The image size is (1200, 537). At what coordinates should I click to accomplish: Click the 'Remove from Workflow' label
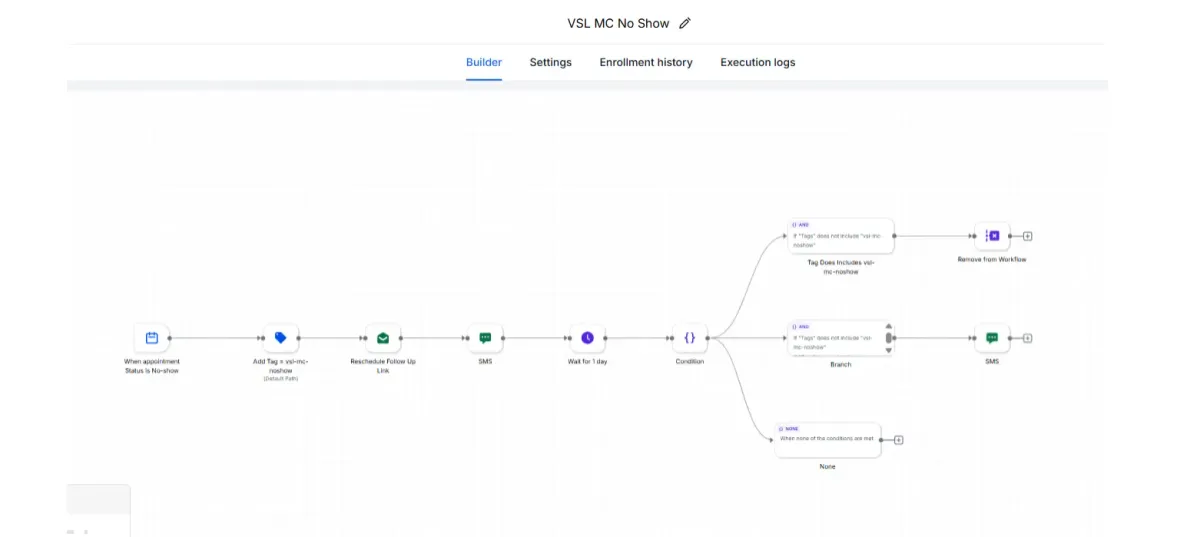[992, 259]
